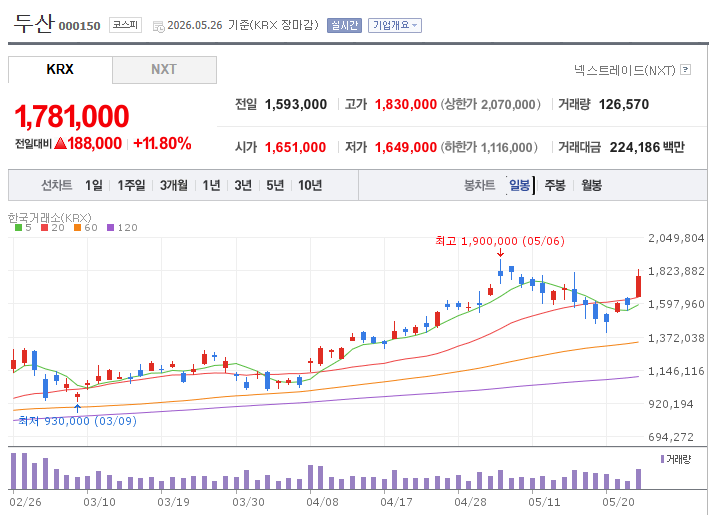
Task: Click the 넥스트레이드(NXT) link
Action: click(x=624, y=70)
